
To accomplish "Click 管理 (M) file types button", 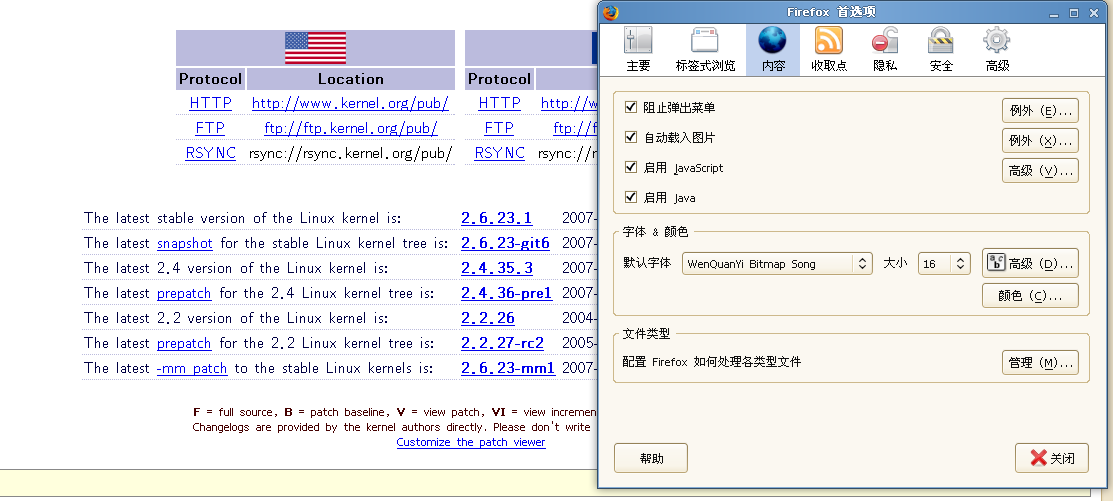I will (1040, 363).
